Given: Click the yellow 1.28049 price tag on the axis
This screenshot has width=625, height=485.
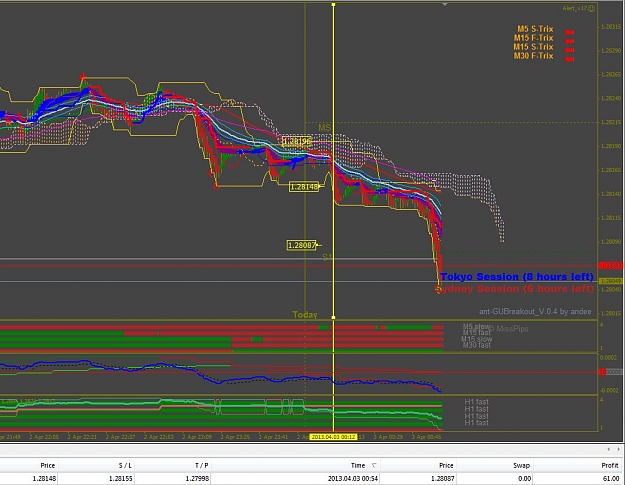Looking at the screenshot, I should coord(611,281).
